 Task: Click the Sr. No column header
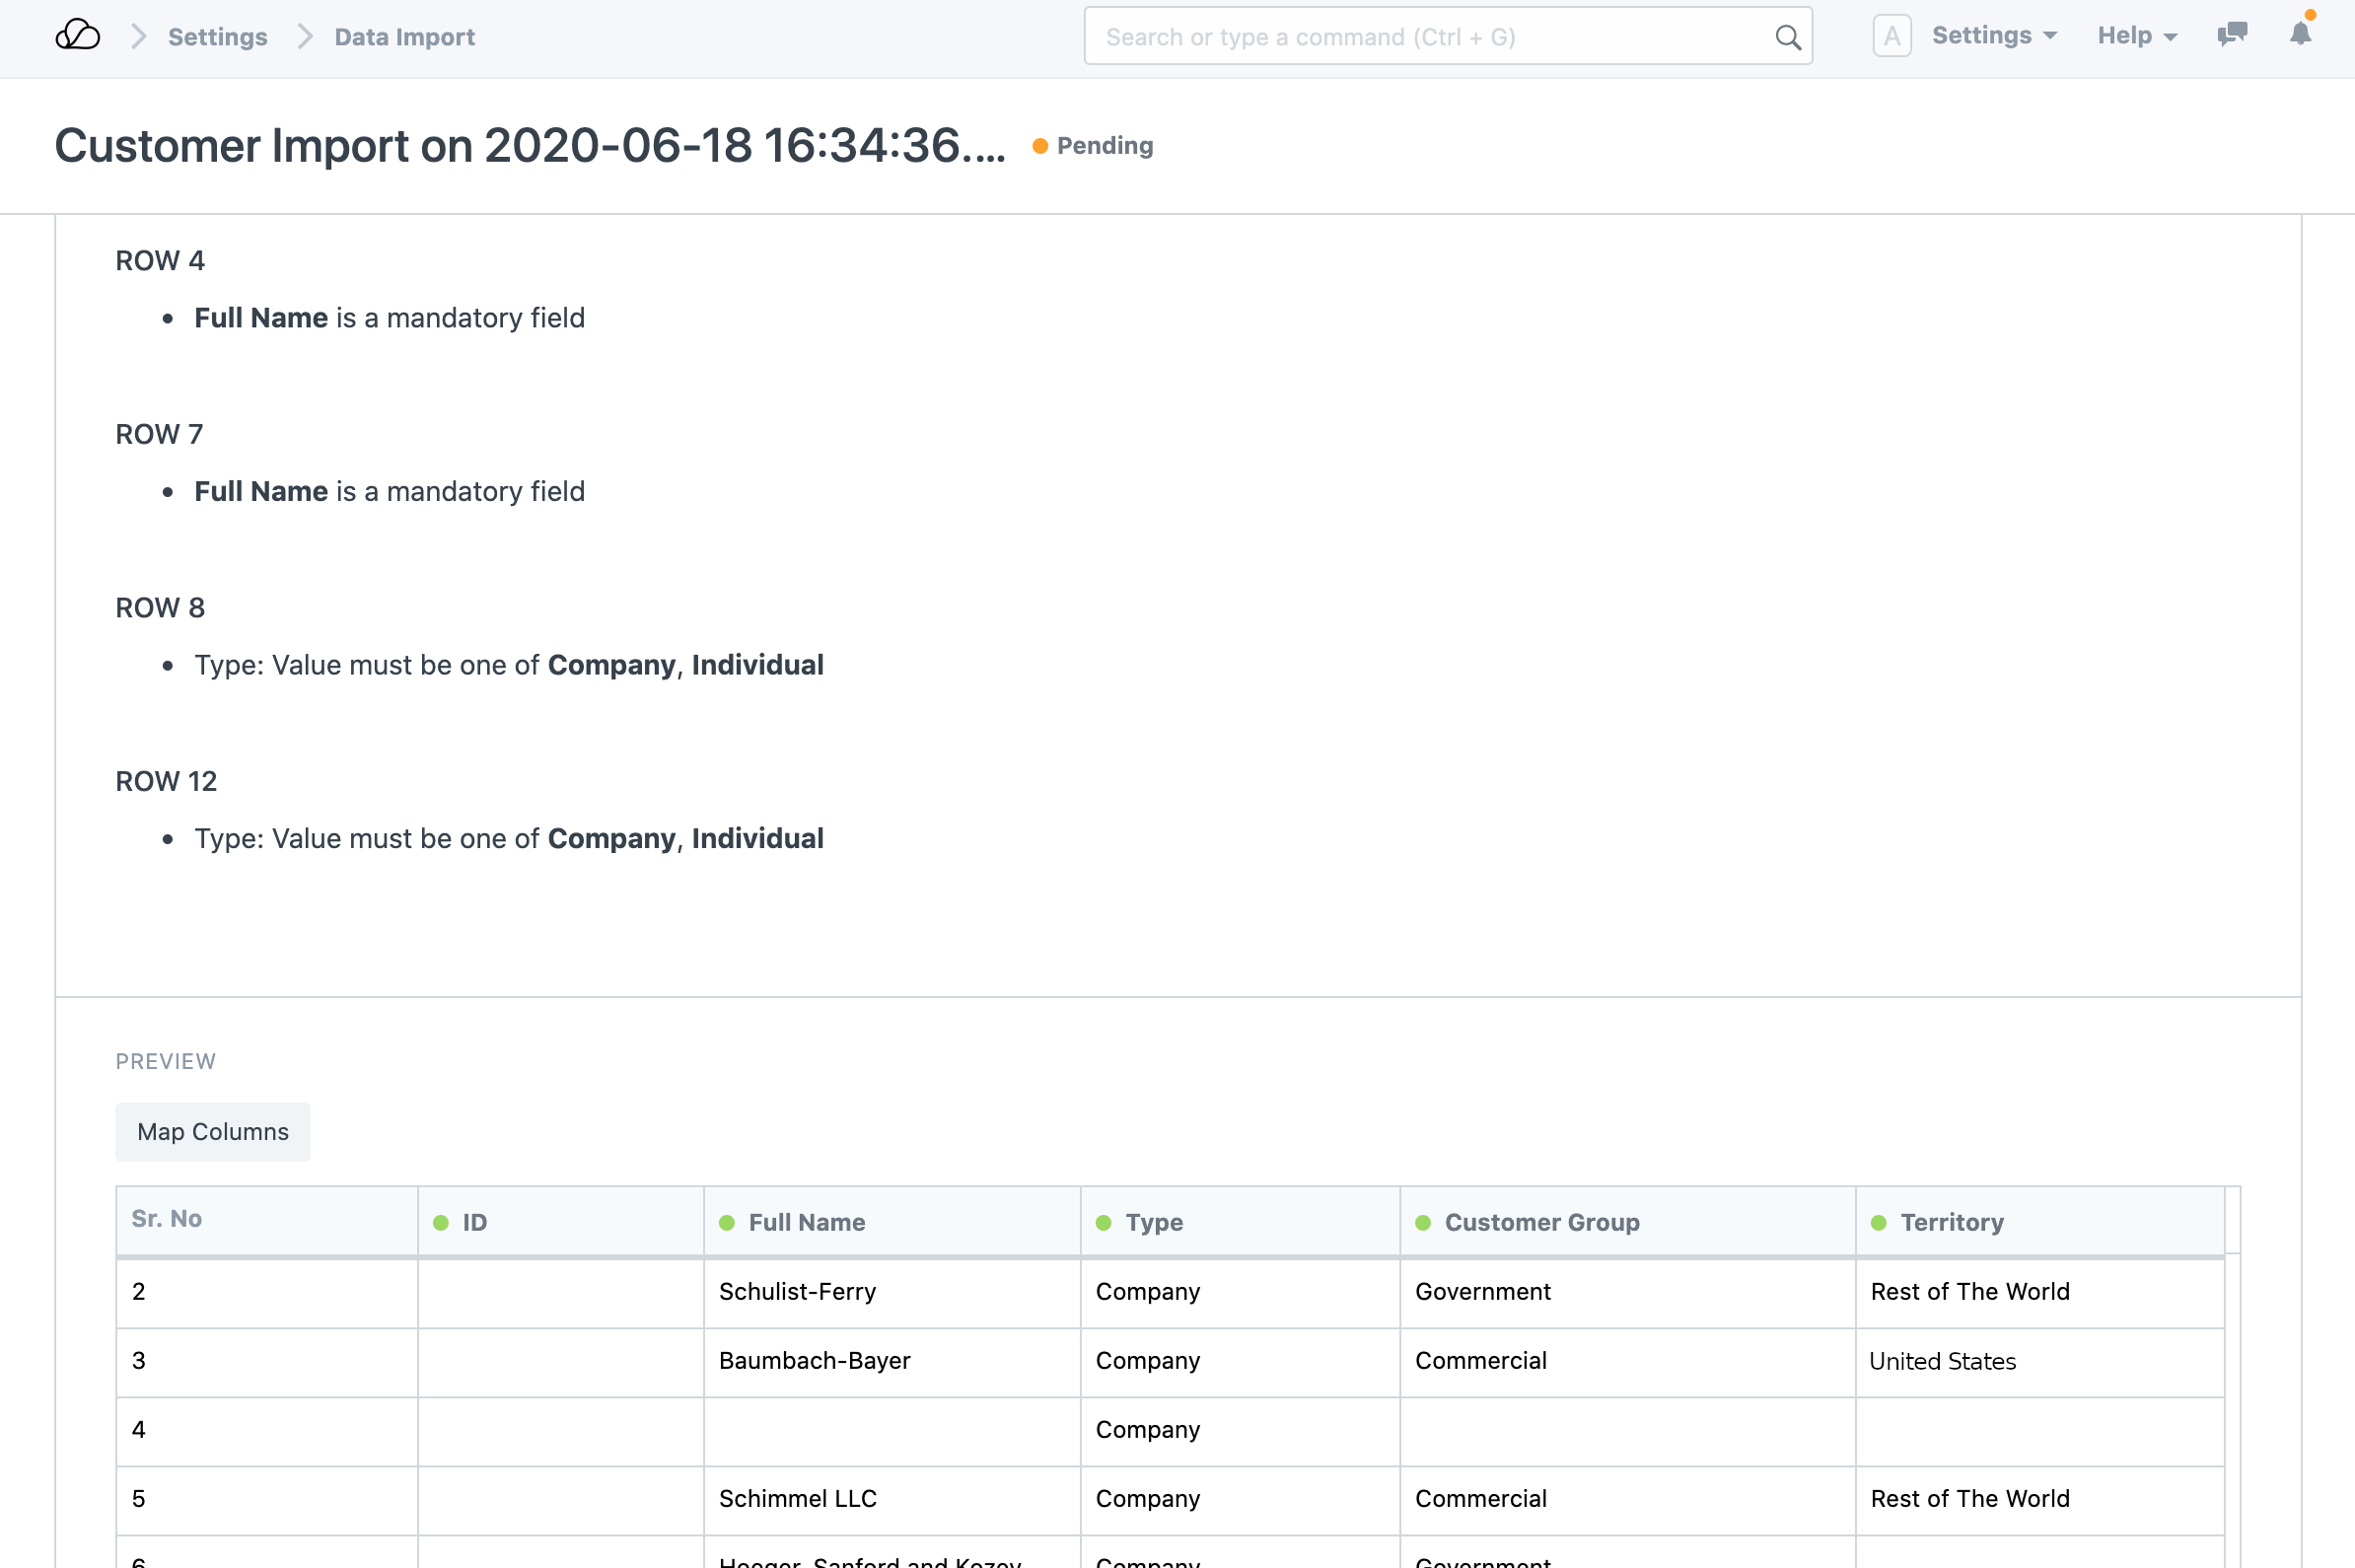point(167,1219)
